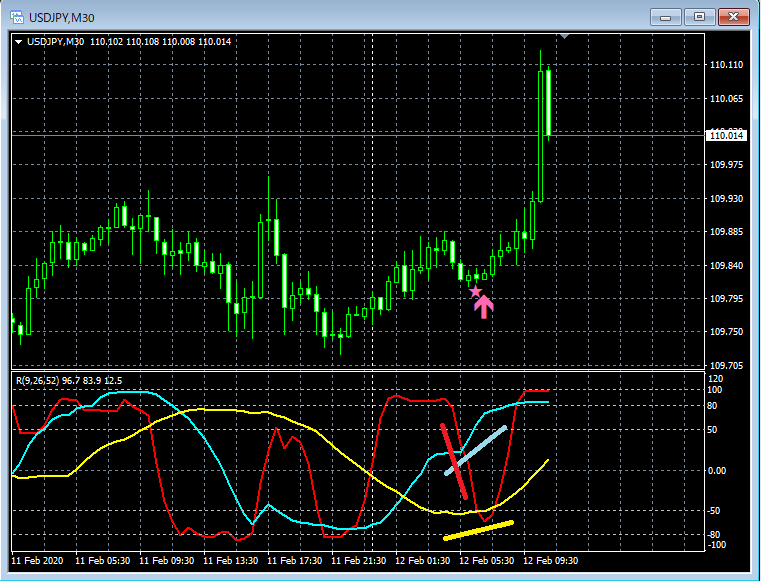The image size is (761, 581).
Task: Click the tall candle near 110.110
Action: tap(541, 136)
